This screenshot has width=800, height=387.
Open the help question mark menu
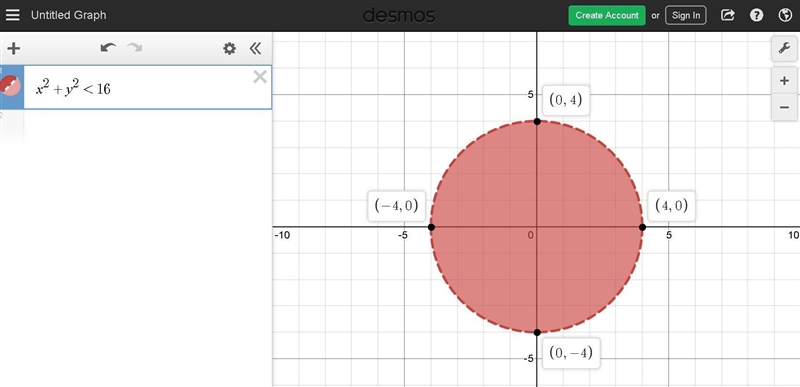tap(756, 15)
